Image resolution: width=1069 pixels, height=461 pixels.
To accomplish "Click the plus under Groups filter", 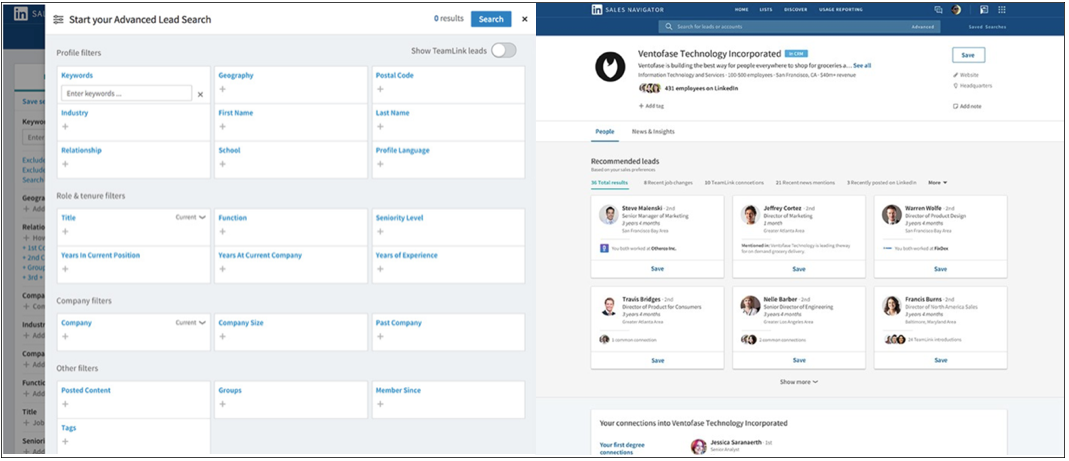I will click(222, 404).
